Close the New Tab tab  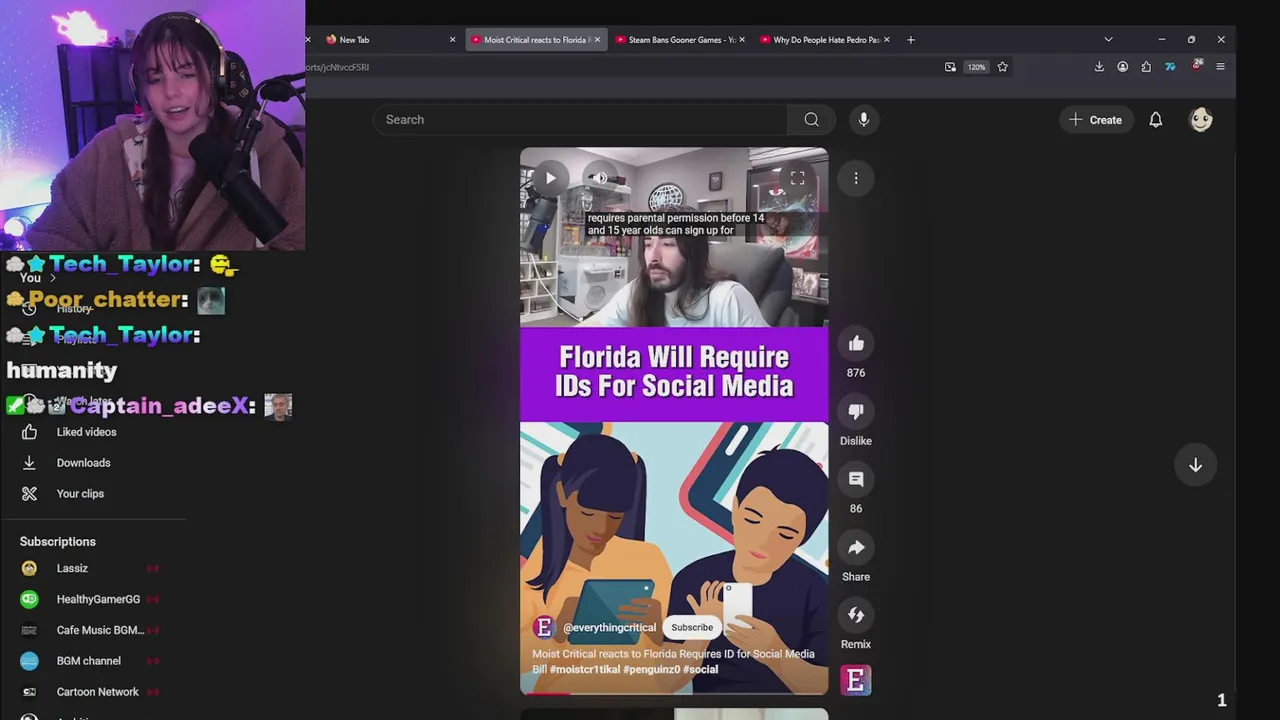[452, 40]
